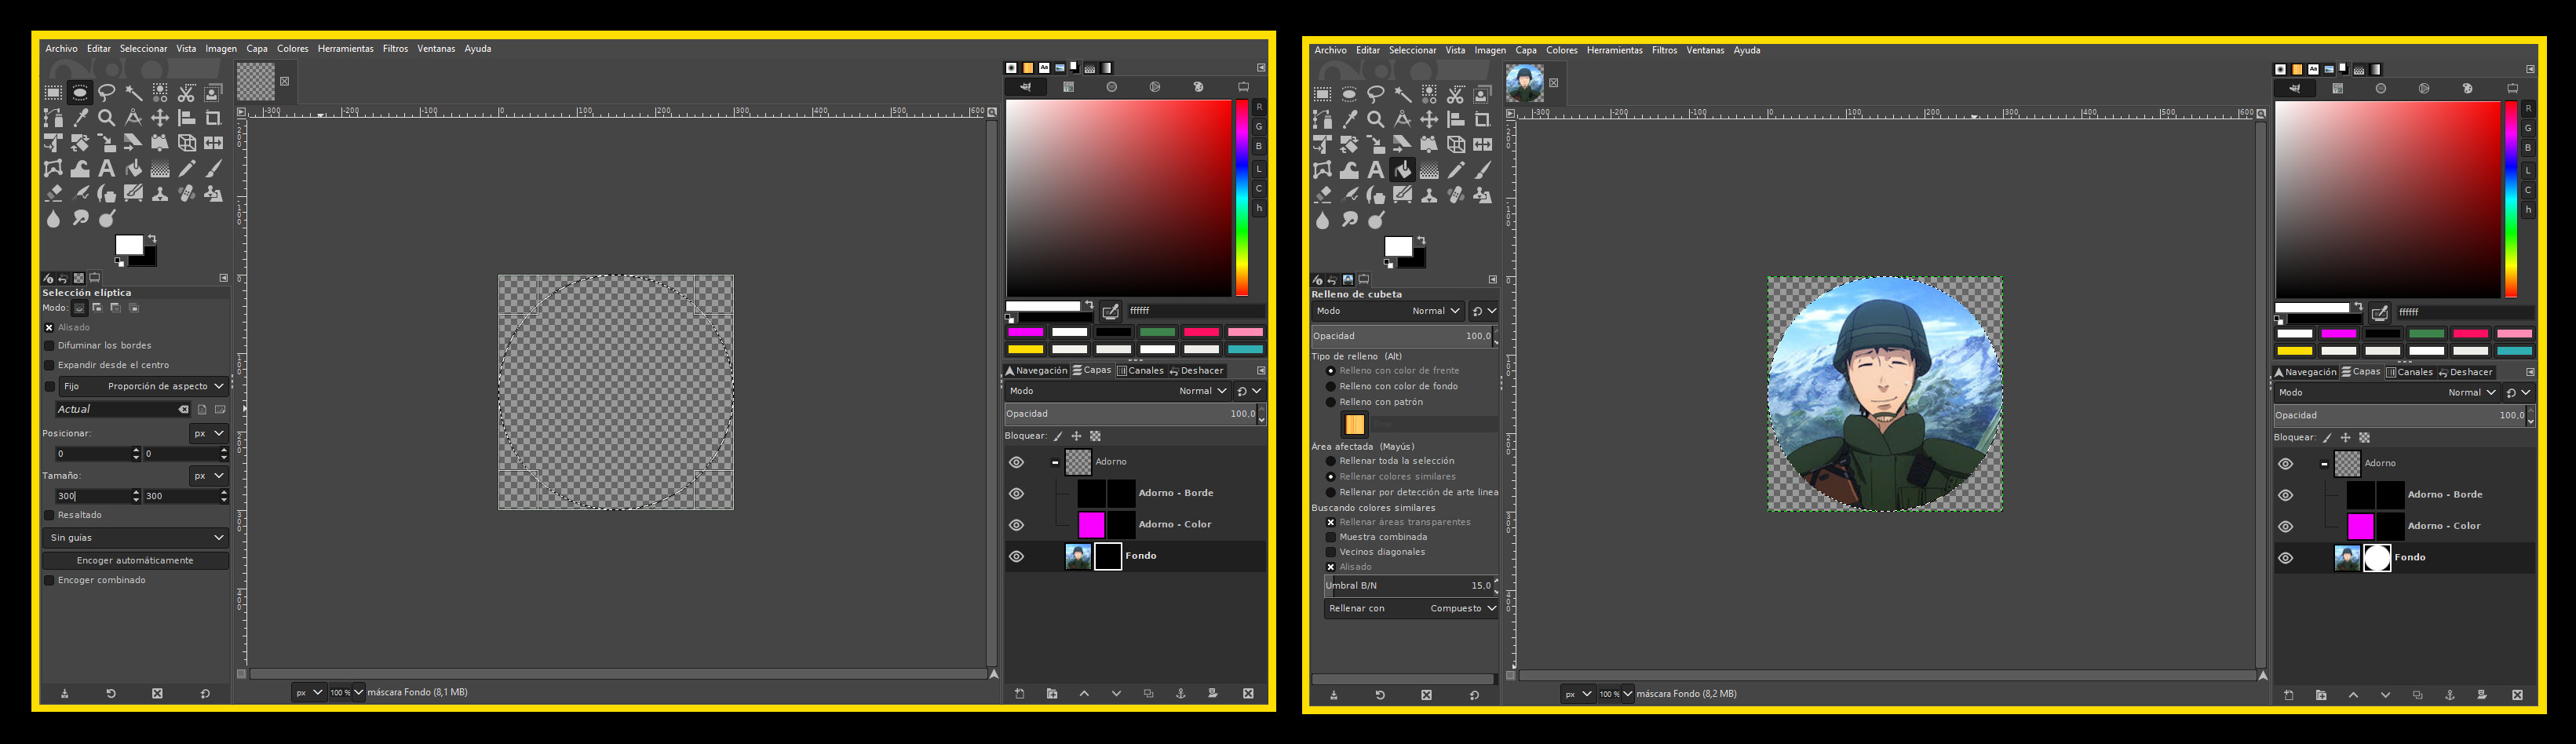
Task: Choose Relleno con patrón radio option
Action: click(x=1331, y=402)
